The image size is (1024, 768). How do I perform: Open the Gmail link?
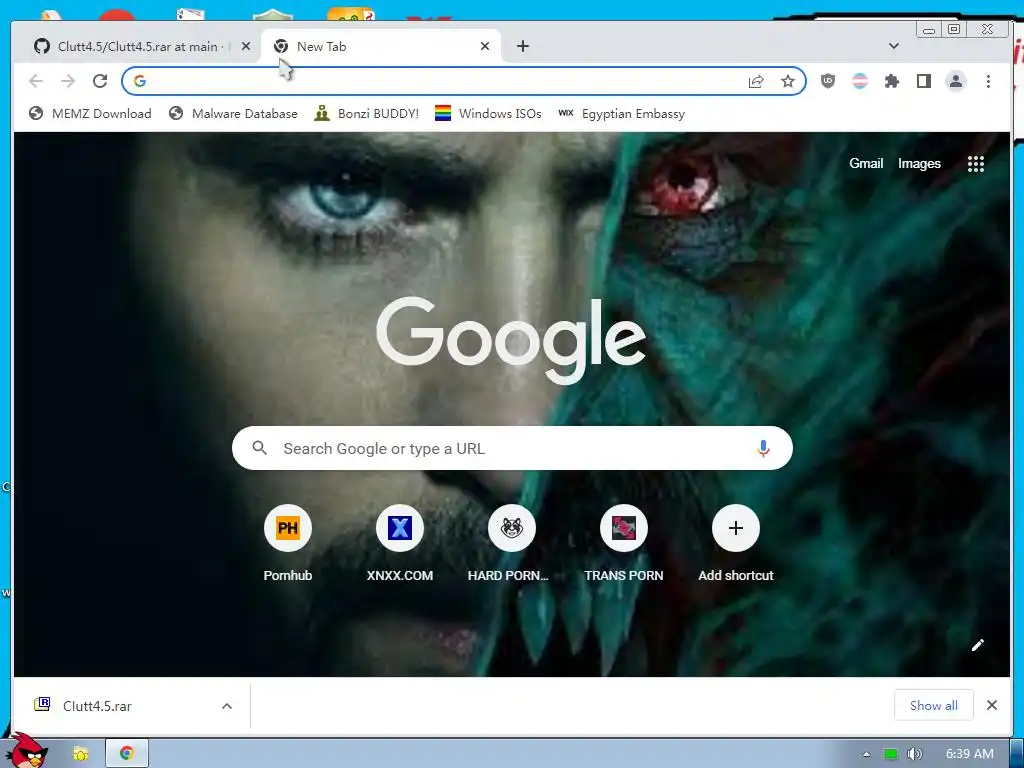click(866, 164)
